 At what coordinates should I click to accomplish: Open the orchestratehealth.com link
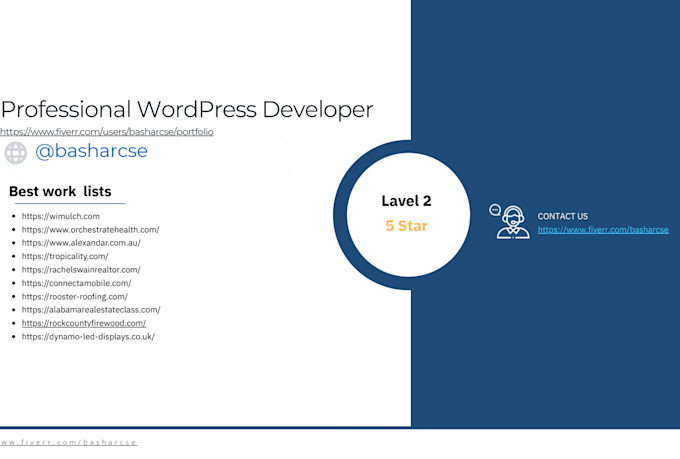[91, 230]
